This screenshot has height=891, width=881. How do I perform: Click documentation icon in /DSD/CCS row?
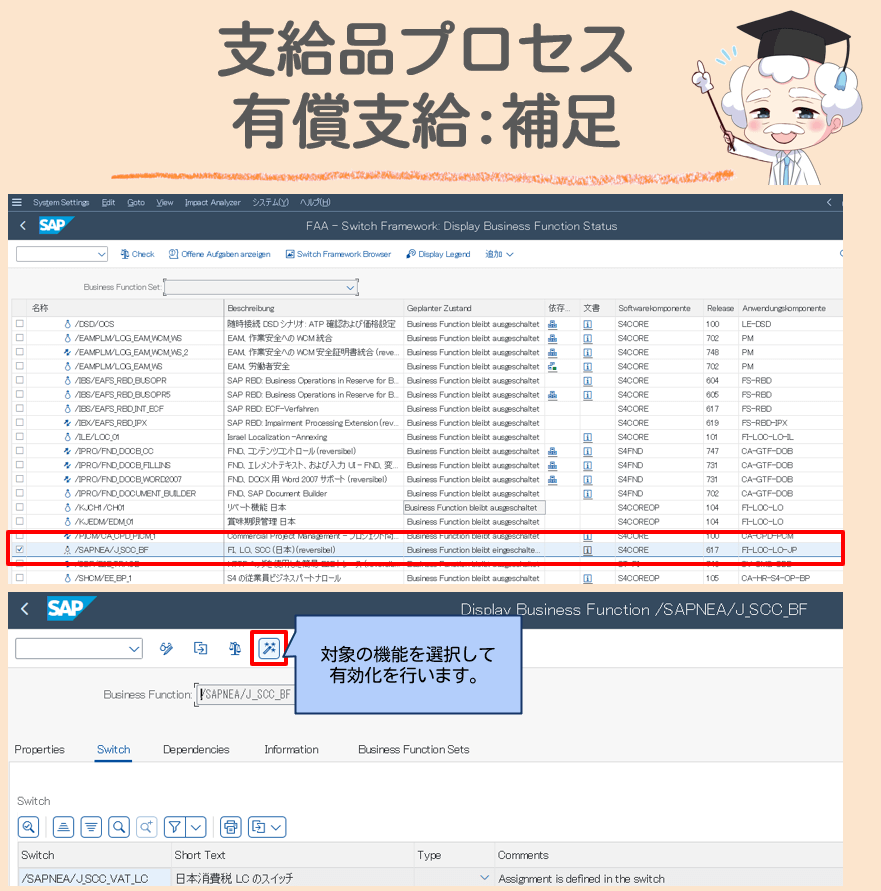coord(588,324)
